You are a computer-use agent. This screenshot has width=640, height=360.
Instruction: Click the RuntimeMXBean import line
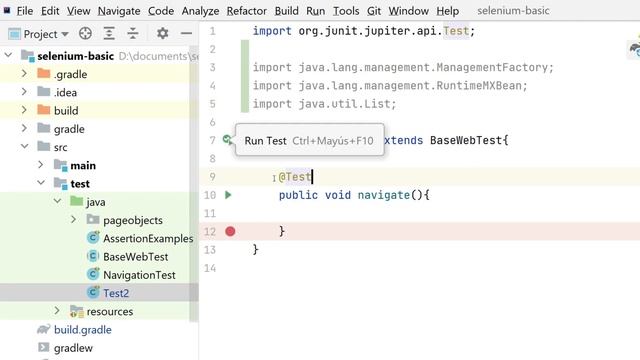coord(390,86)
